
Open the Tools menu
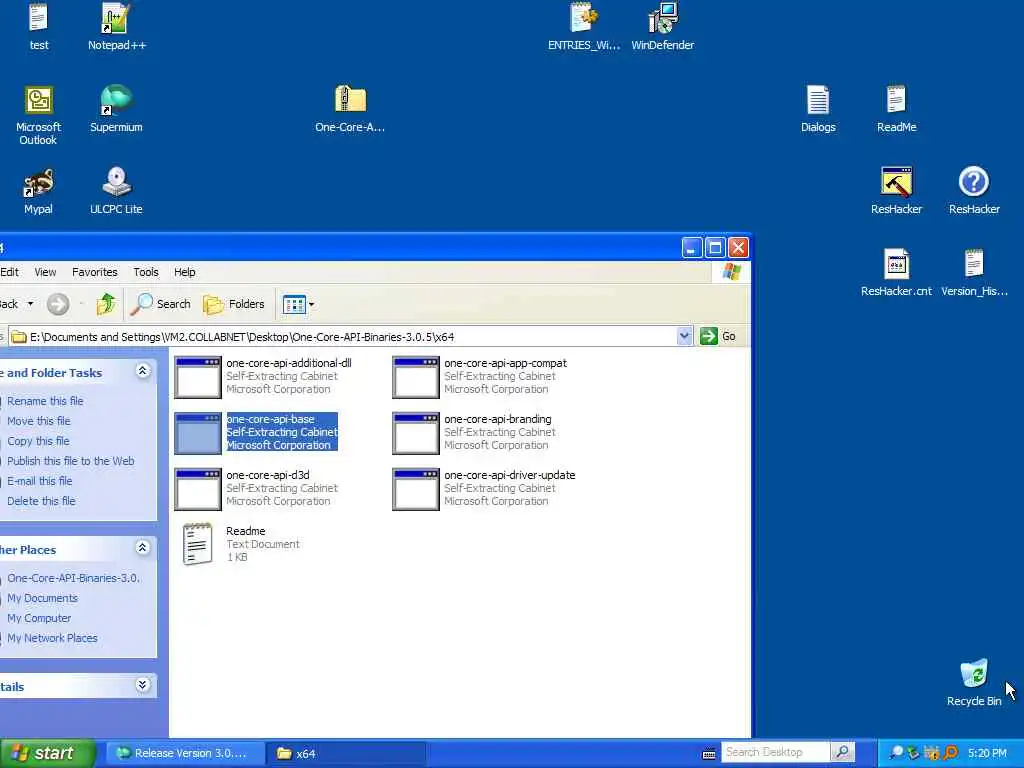pyautogui.click(x=146, y=272)
